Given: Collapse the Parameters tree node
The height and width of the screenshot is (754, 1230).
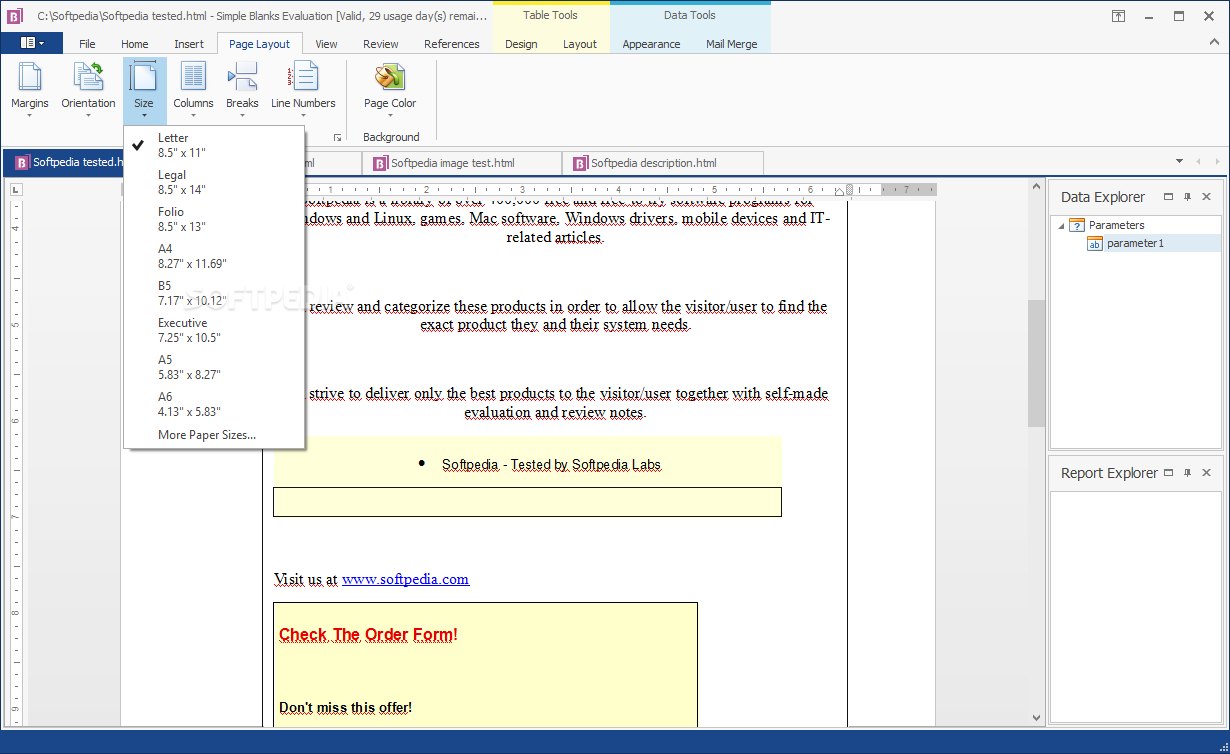Looking at the screenshot, I should coord(1061,225).
